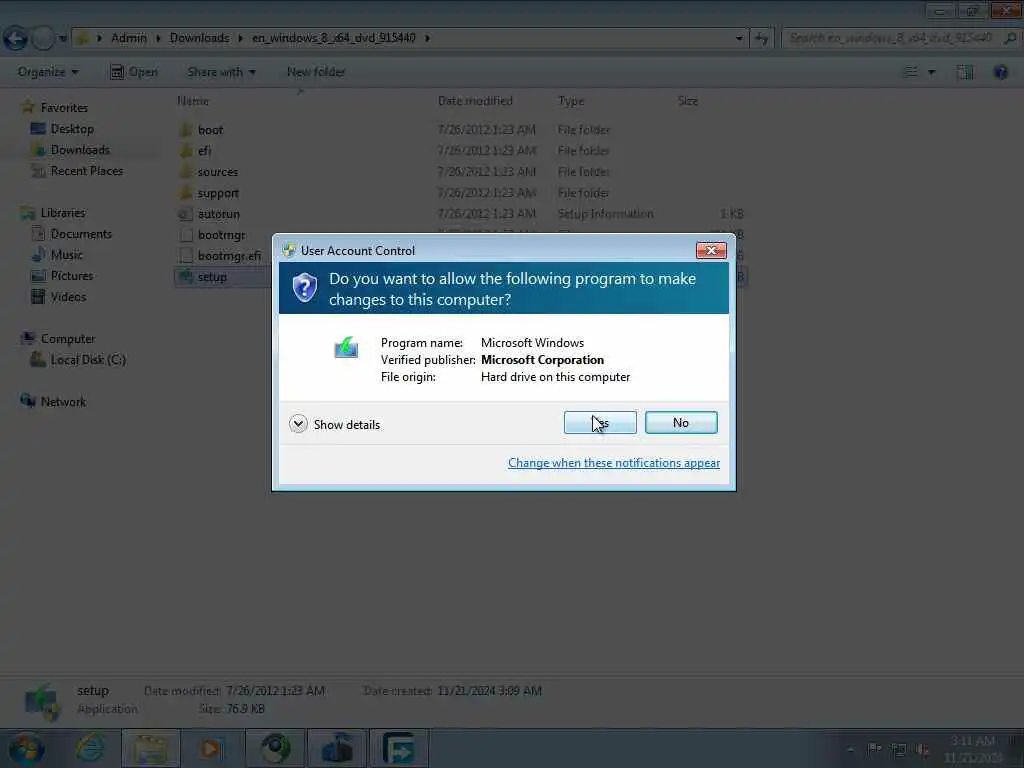Select the boot folder
Screen dimensions: 1024x768
(x=210, y=130)
